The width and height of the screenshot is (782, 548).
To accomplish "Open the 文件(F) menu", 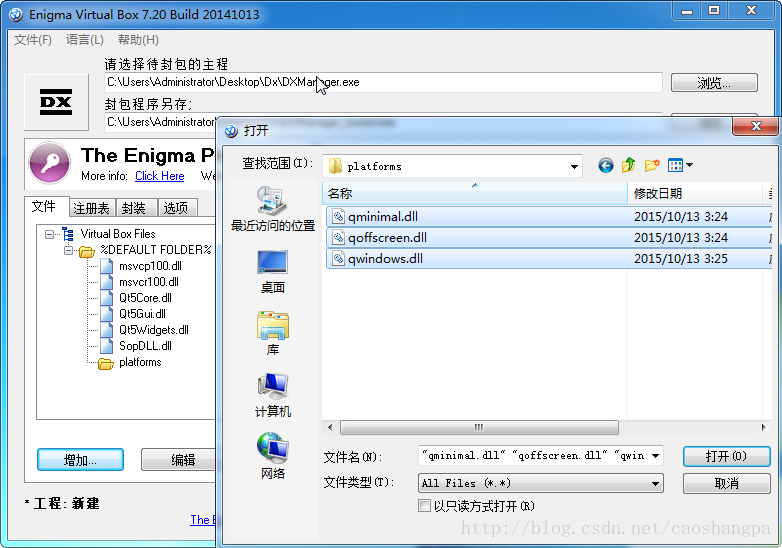I will click(x=32, y=40).
